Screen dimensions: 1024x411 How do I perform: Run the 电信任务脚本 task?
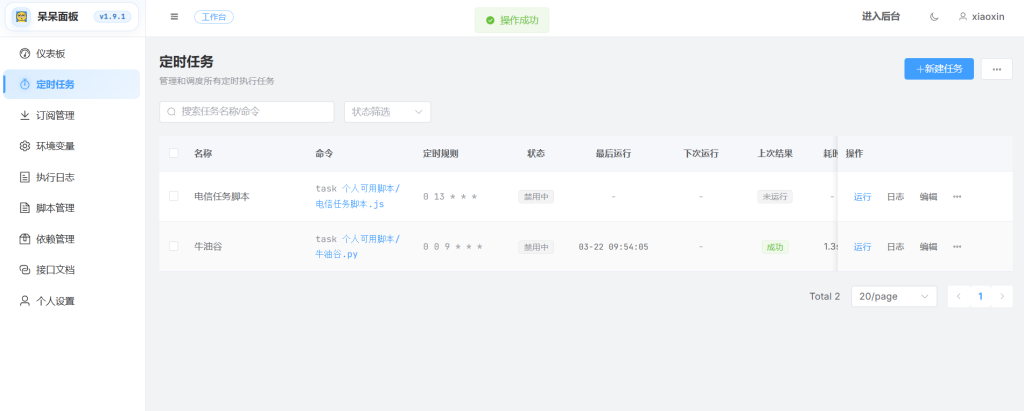(x=862, y=196)
